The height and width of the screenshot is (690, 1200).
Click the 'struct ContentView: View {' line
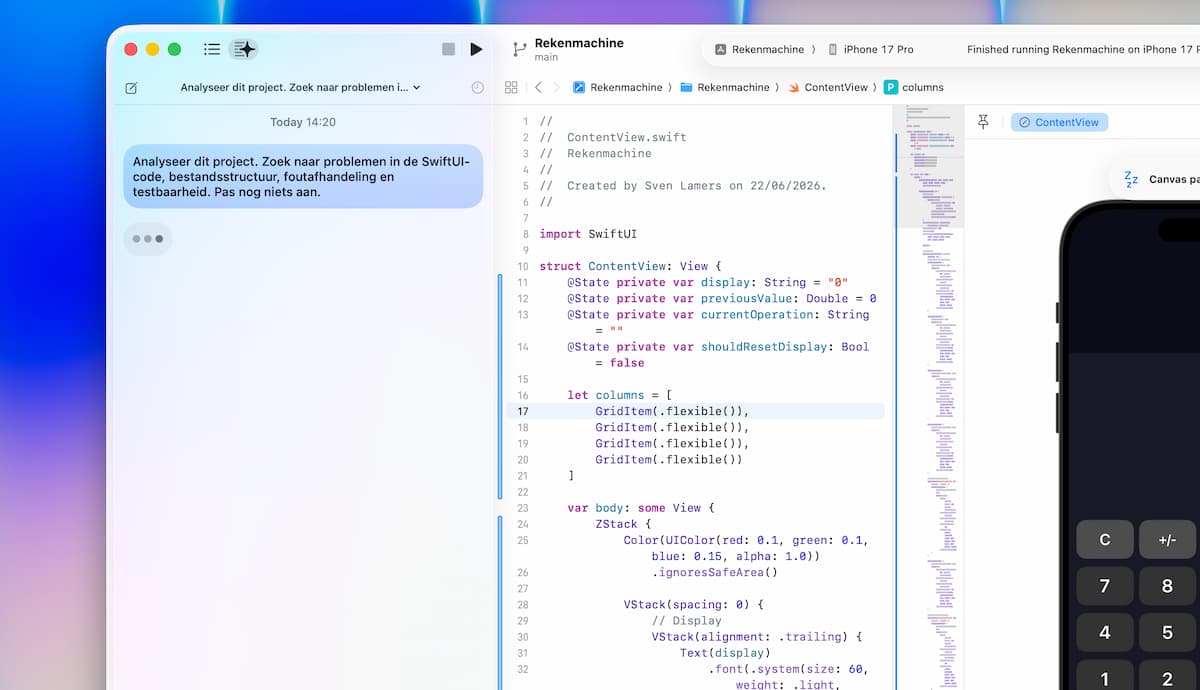pyautogui.click(x=630, y=266)
